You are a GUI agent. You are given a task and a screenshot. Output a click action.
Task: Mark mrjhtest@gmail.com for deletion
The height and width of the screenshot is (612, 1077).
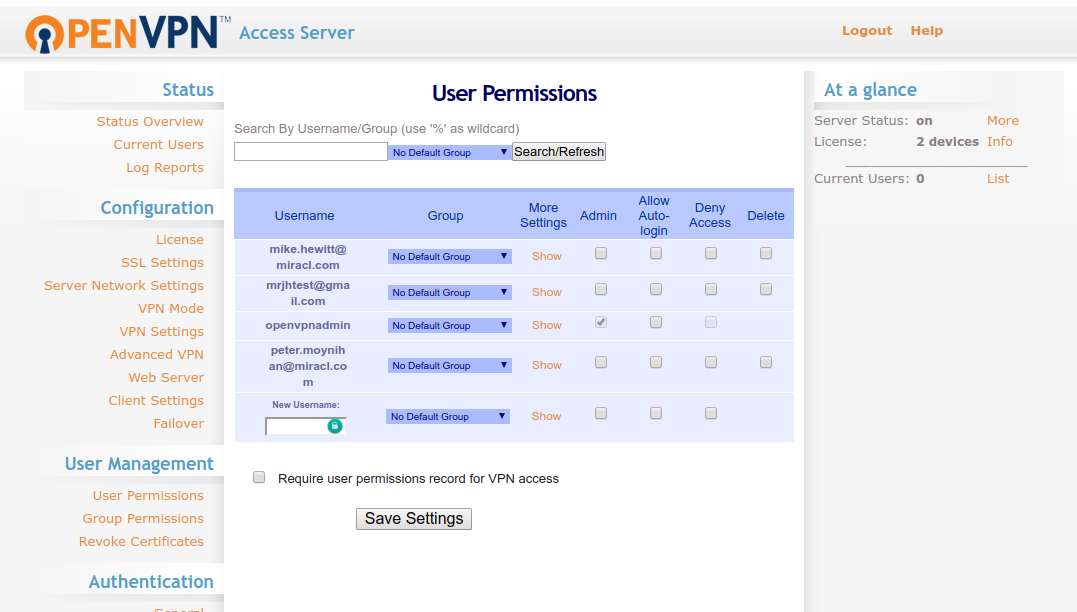[x=766, y=289]
